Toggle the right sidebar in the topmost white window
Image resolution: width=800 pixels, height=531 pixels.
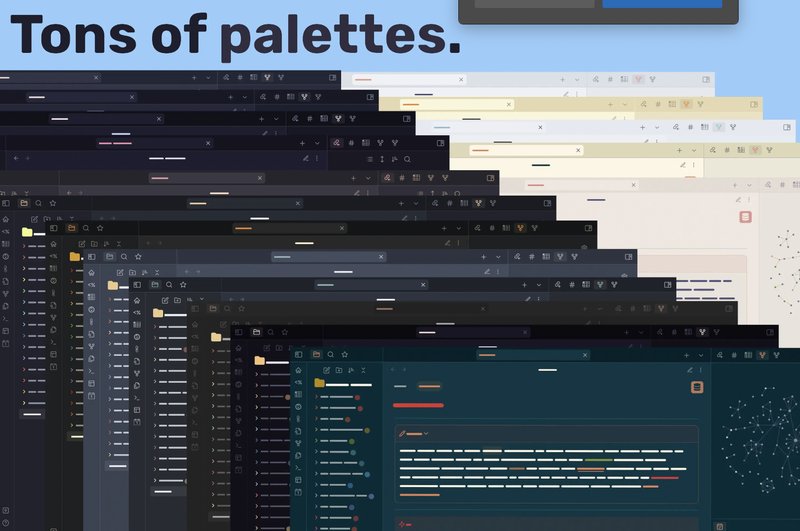(708, 78)
